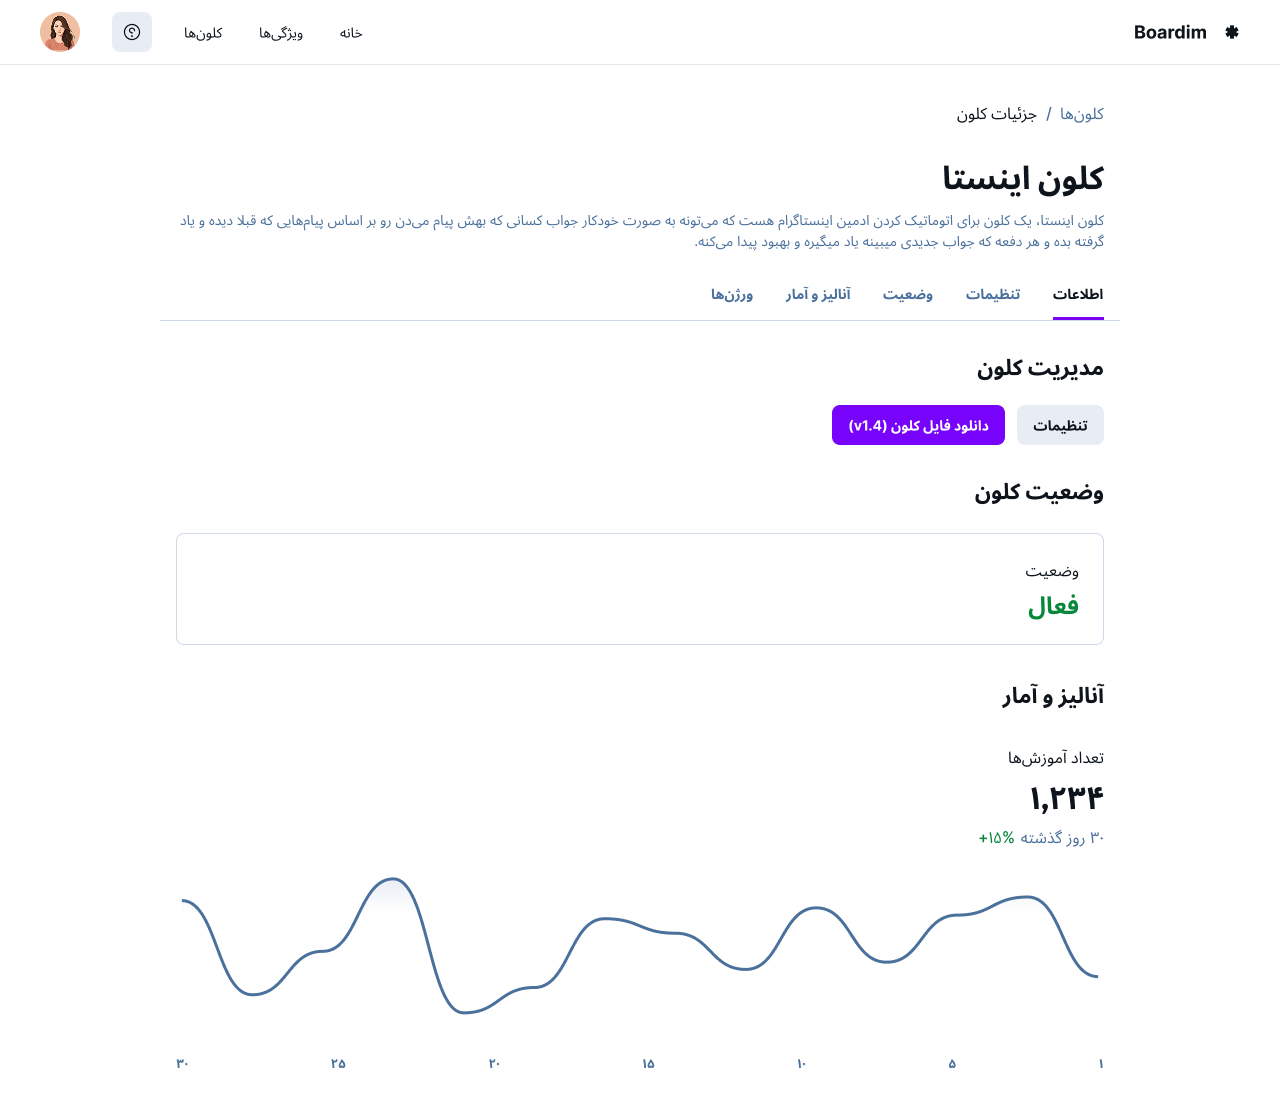Click the ۱,۲۳۴ training count value
Screen dimensions: 1280x1113
click(x=1067, y=798)
